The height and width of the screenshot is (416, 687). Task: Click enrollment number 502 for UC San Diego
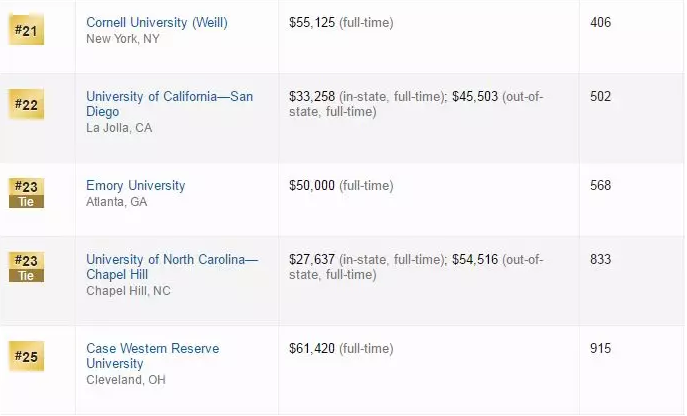pyautogui.click(x=600, y=96)
